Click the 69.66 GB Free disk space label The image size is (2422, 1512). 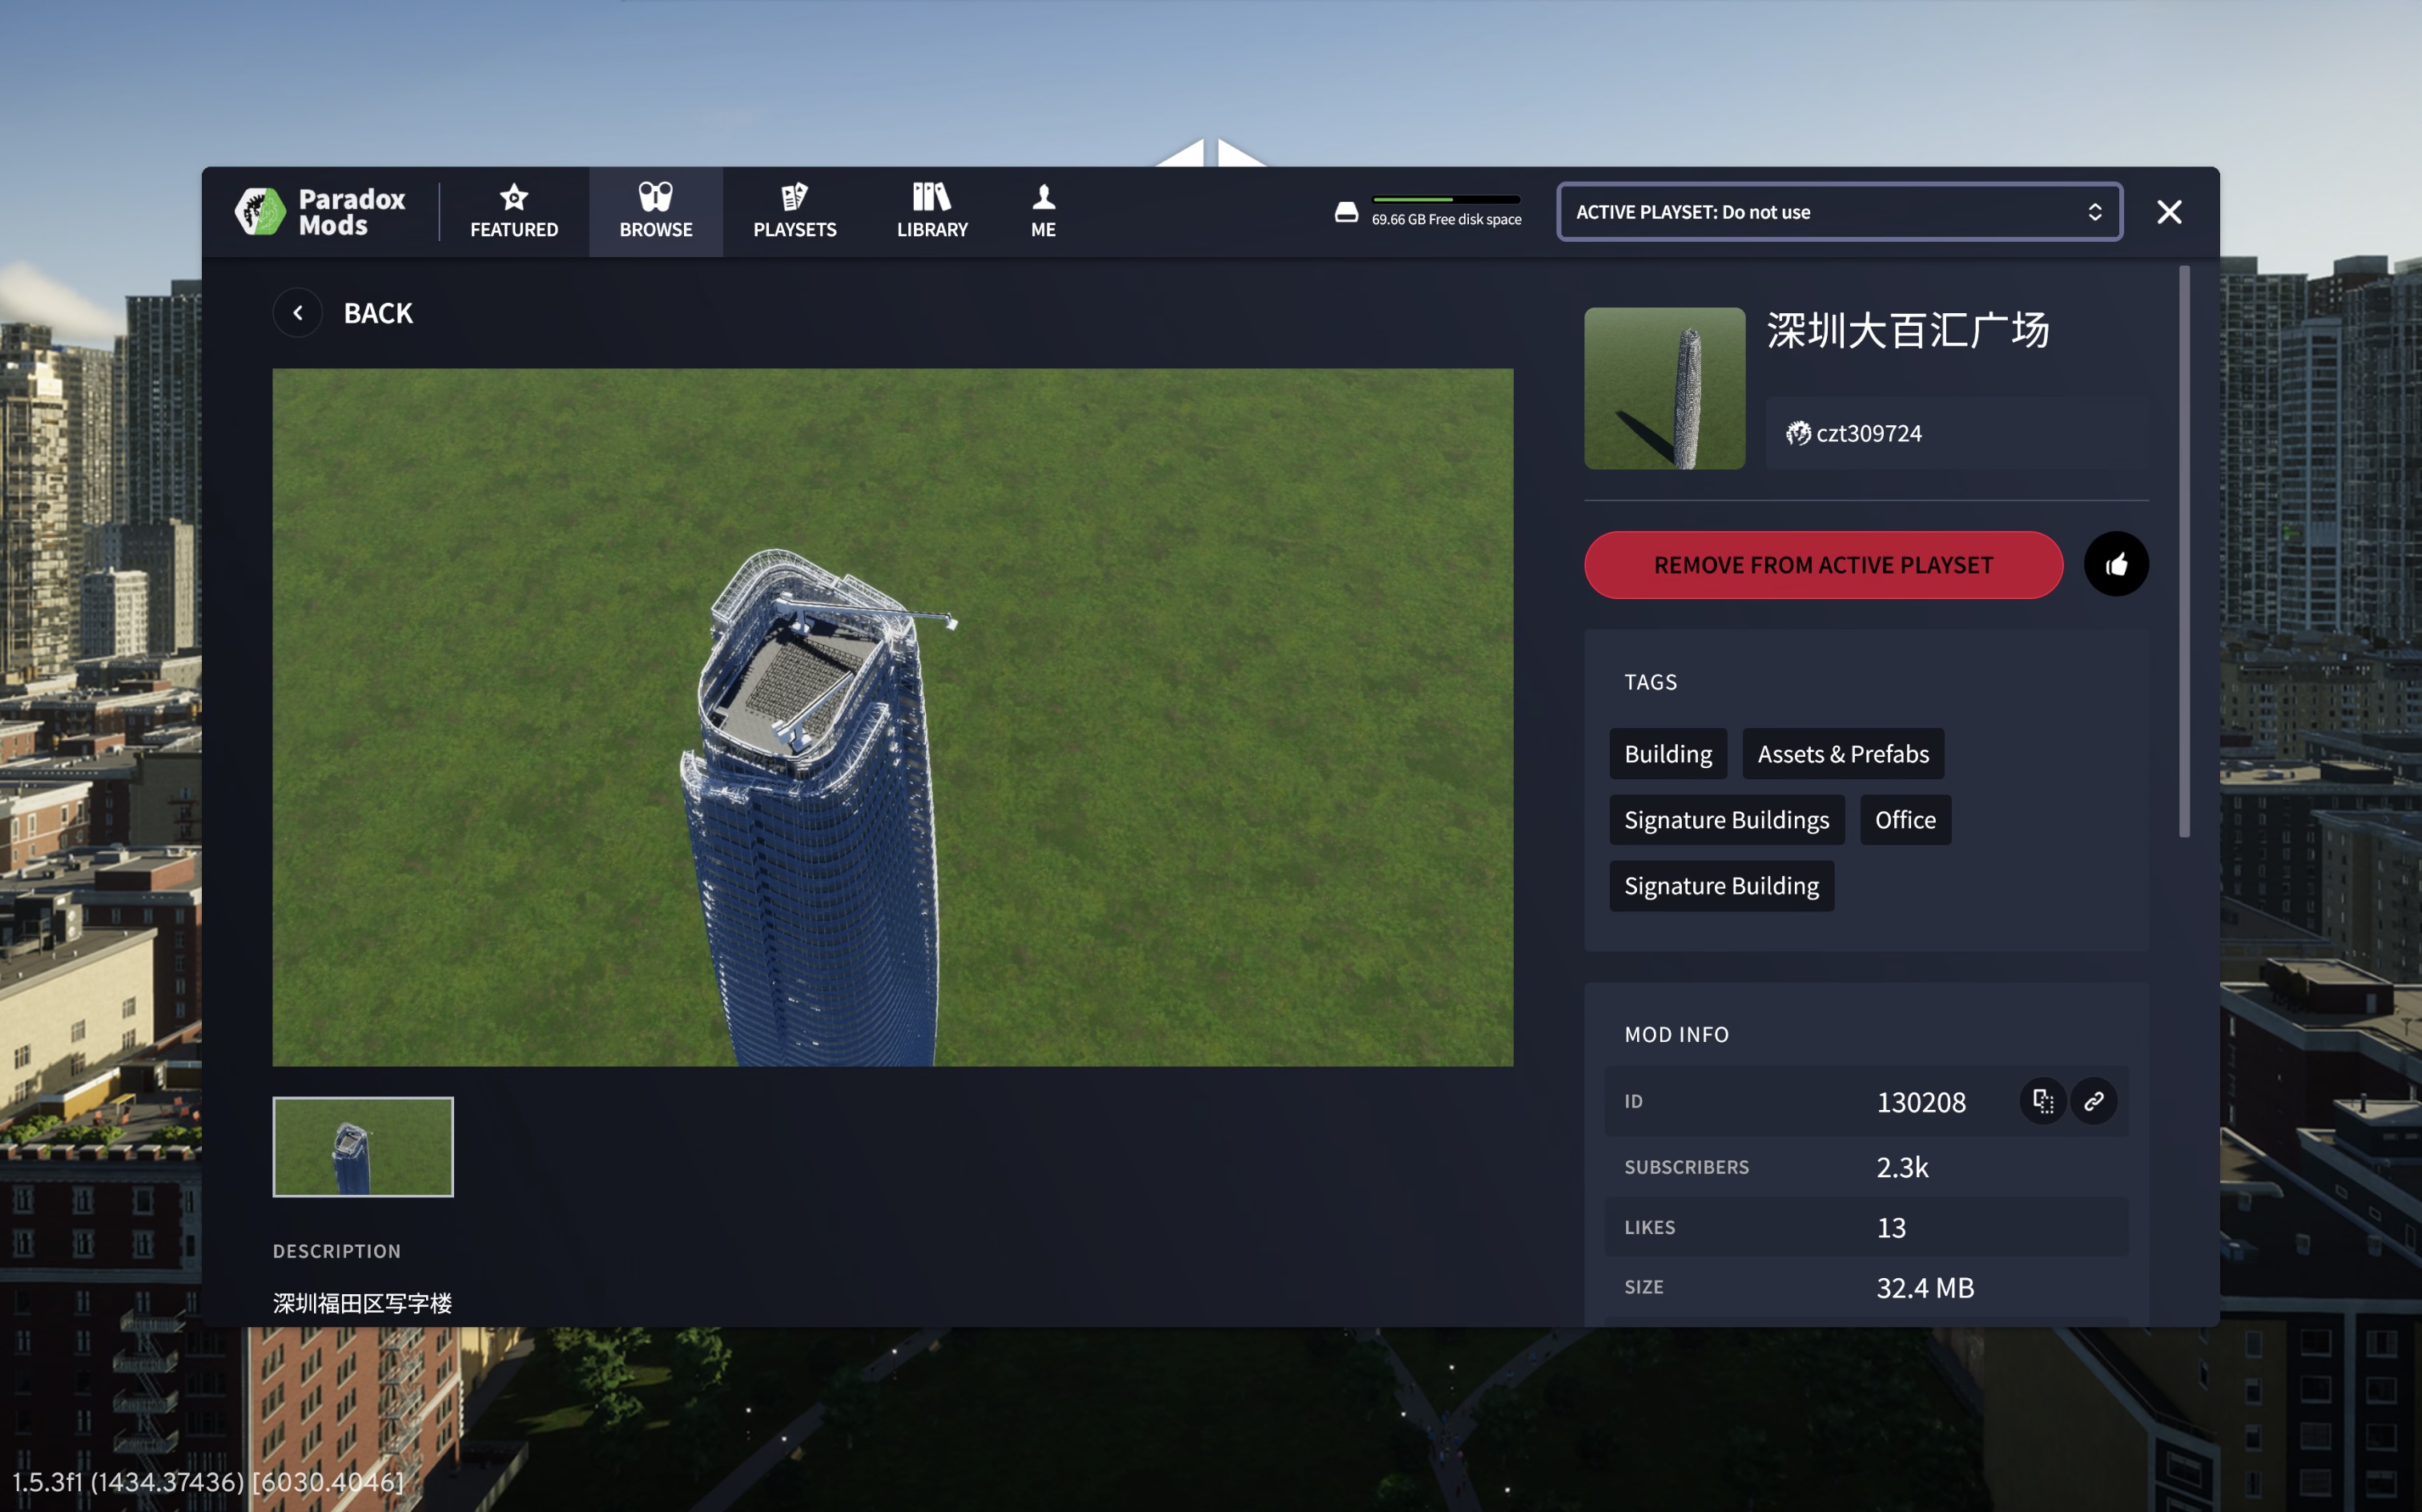(1446, 219)
